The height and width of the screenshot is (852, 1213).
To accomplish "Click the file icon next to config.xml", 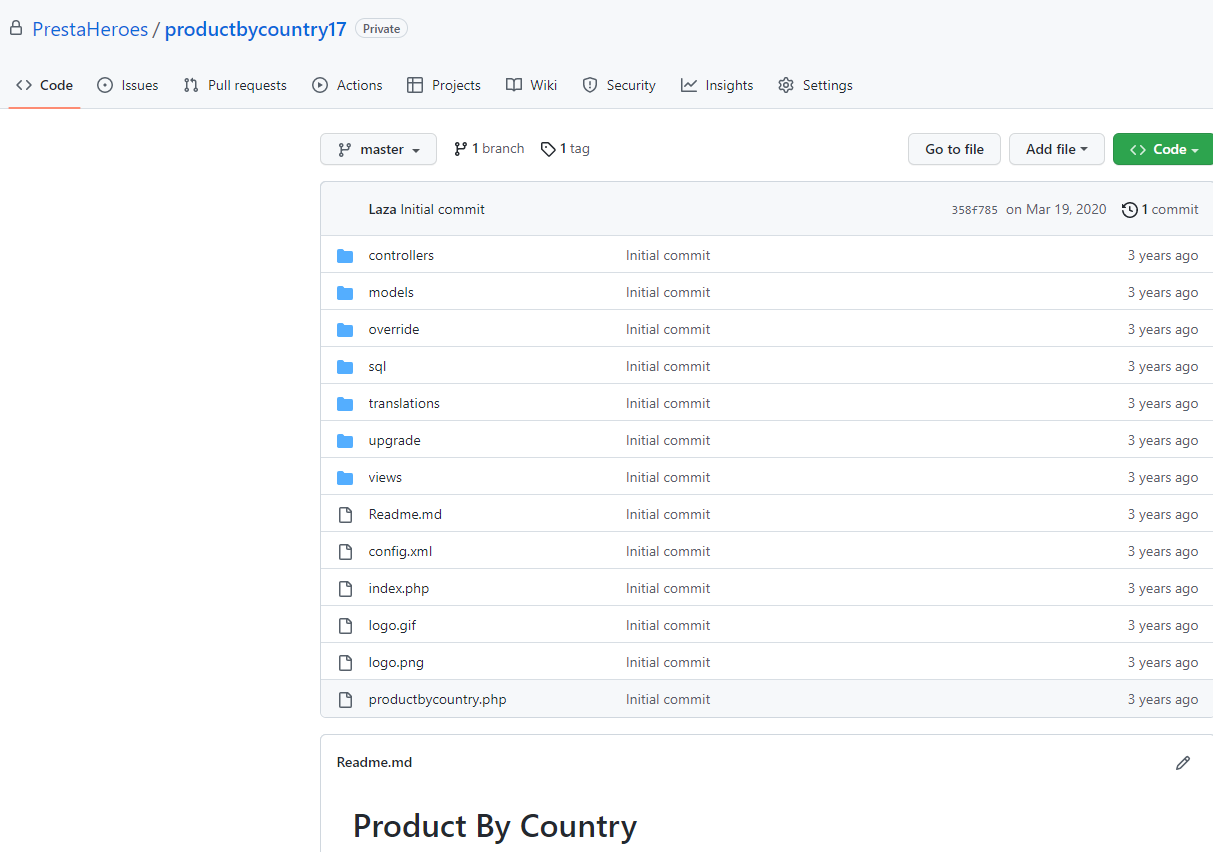I will pyautogui.click(x=345, y=552).
